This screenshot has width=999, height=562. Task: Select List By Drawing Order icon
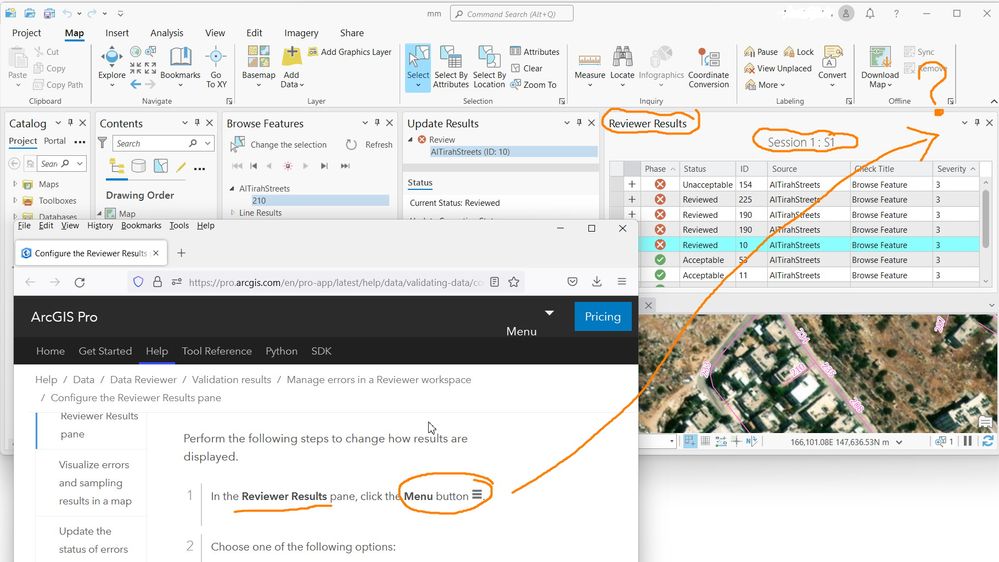click(117, 167)
